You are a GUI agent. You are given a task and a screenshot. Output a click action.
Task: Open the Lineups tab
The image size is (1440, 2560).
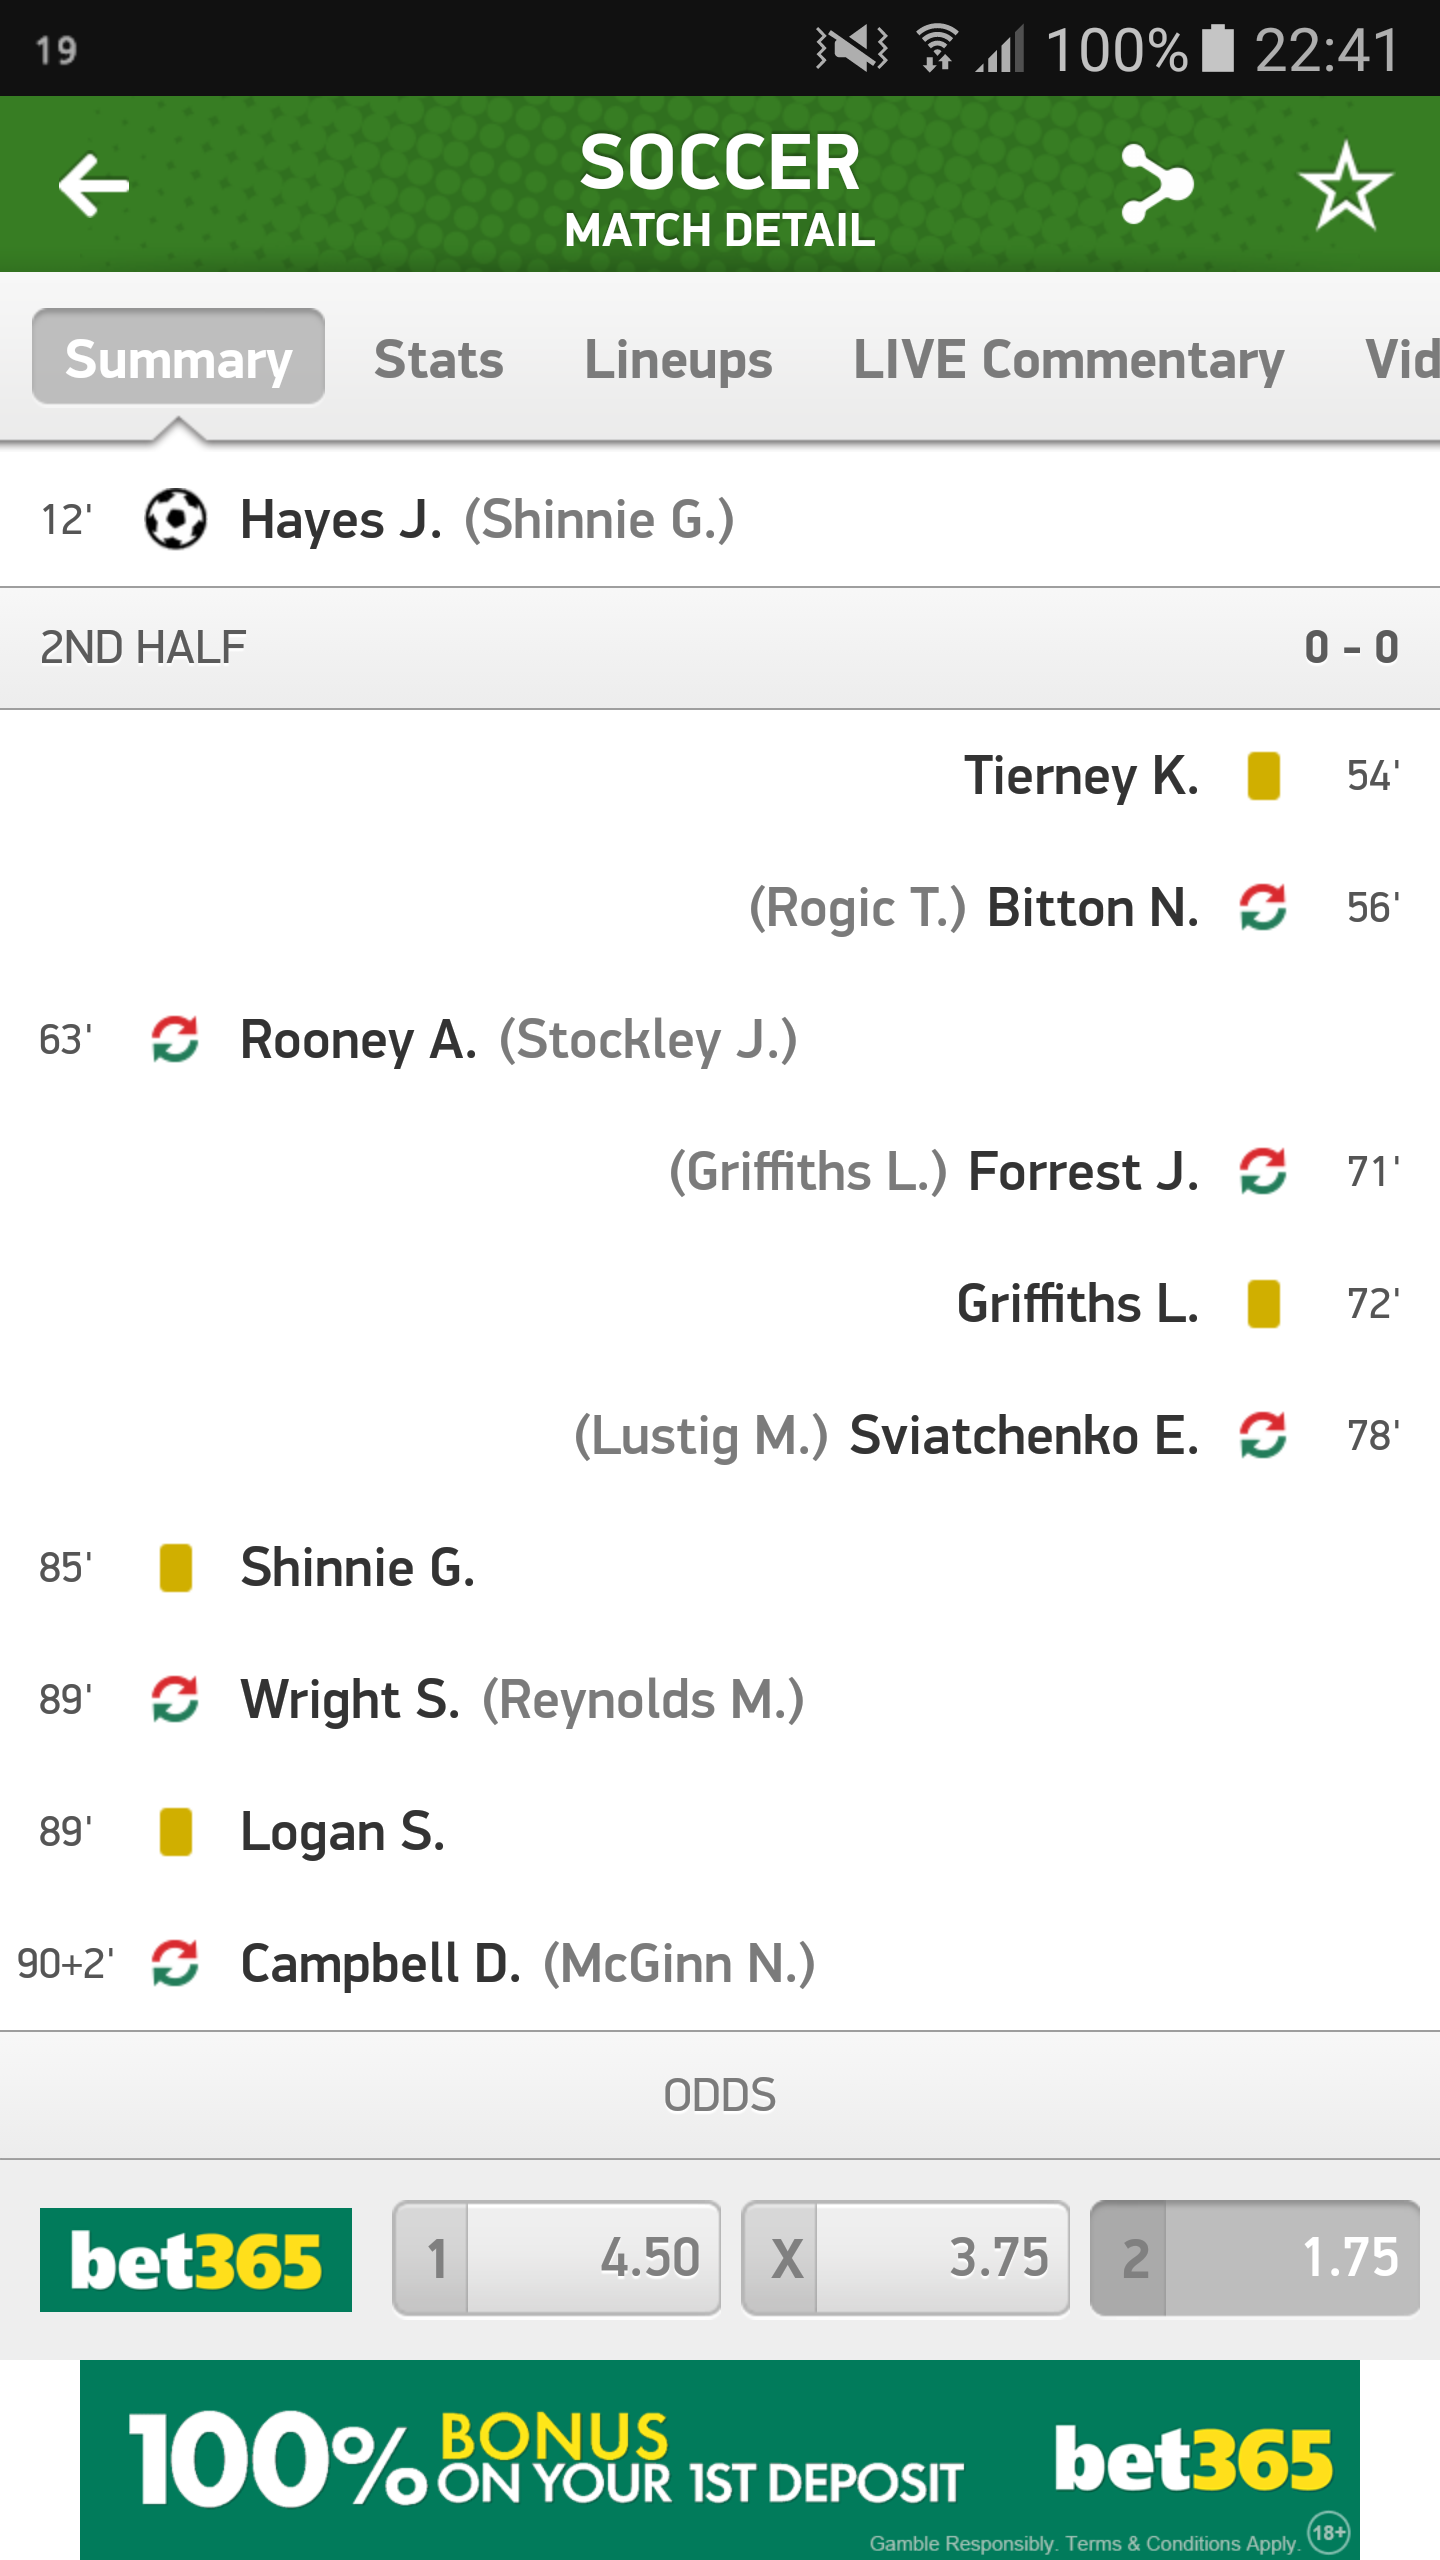tap(678, 360)
